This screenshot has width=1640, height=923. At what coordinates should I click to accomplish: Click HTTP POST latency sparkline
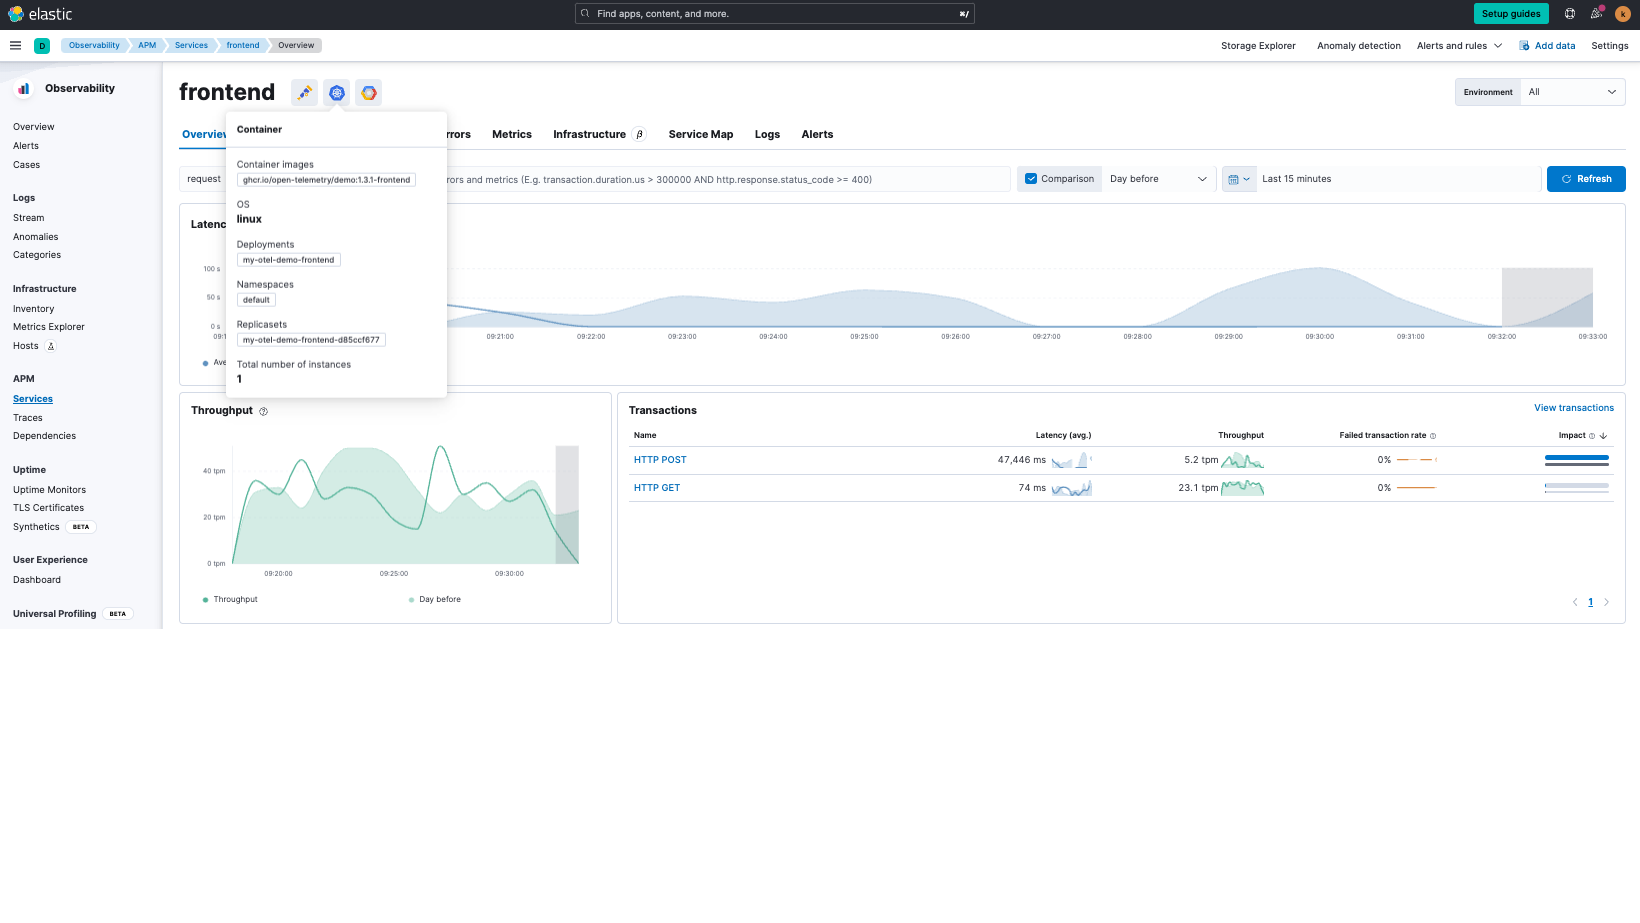[x=1071, y=460]
